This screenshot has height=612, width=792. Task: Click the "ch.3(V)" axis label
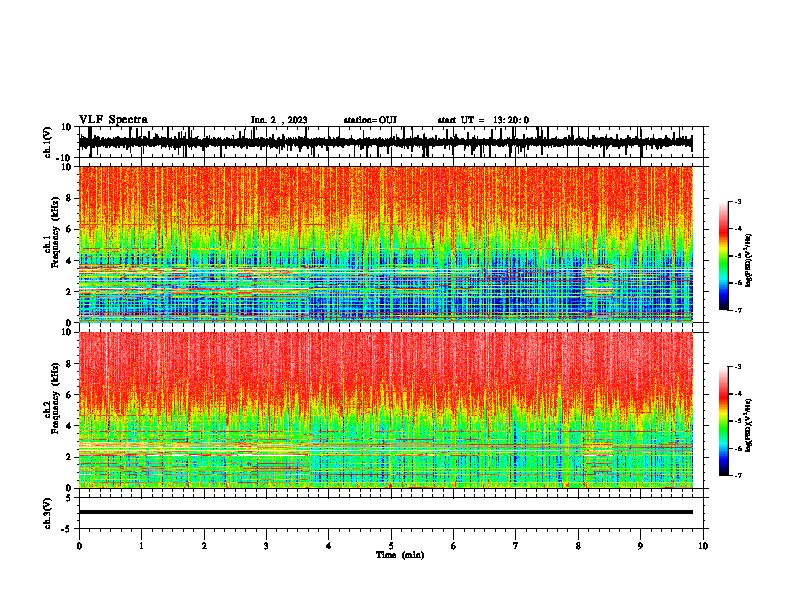[x=48, y=513]
